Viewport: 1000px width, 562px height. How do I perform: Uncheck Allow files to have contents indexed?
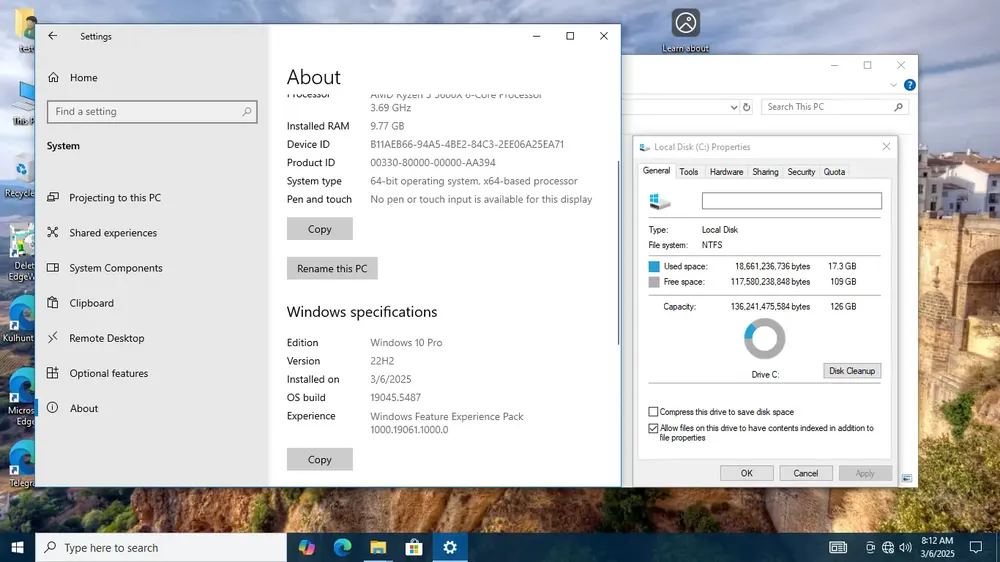(x=653, y=429)
